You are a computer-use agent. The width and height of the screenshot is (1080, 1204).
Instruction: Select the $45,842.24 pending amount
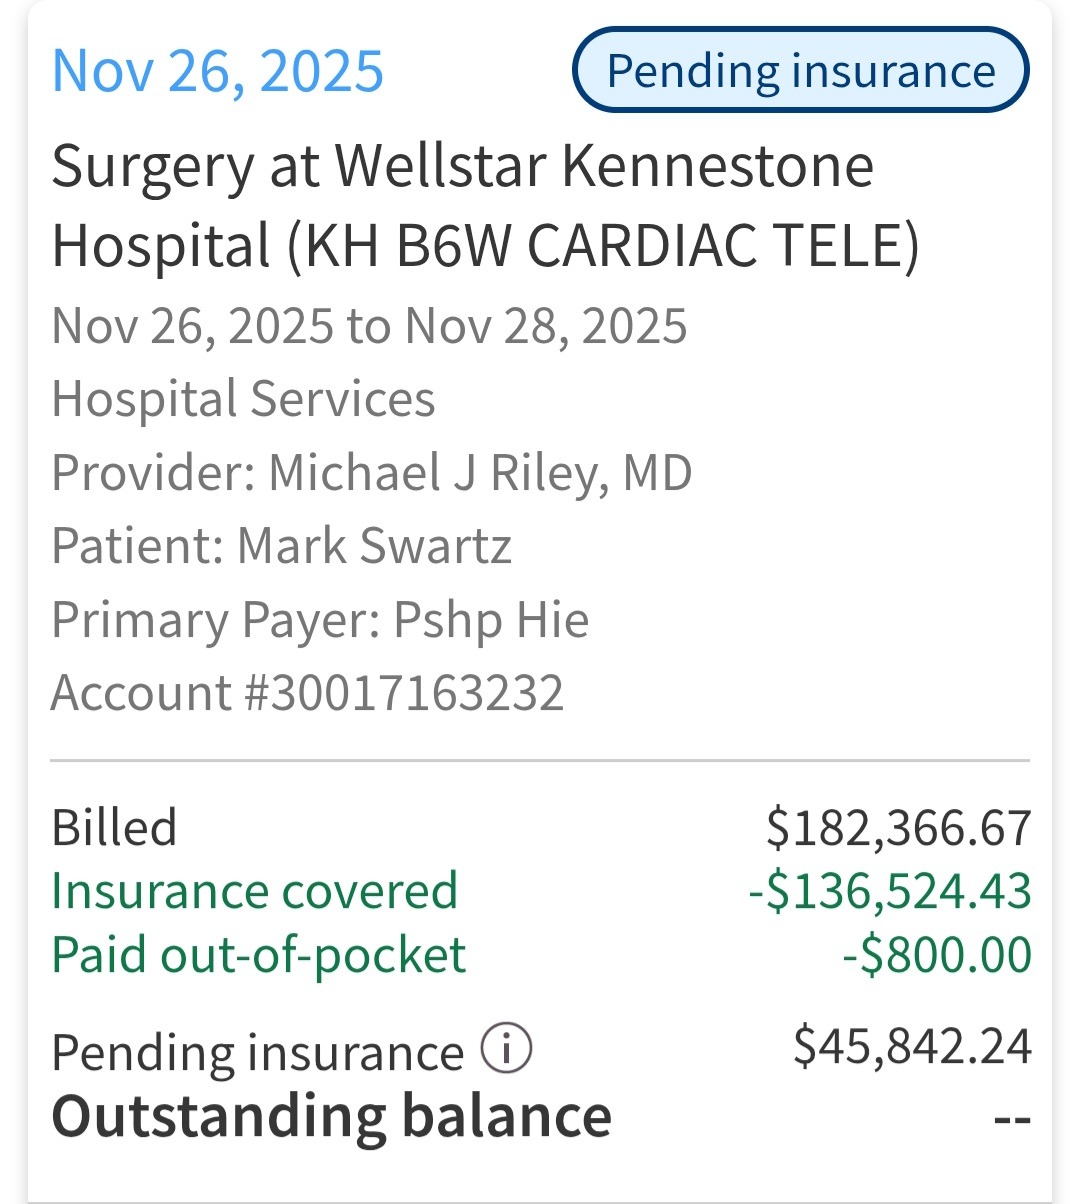tap(911, 1046)
